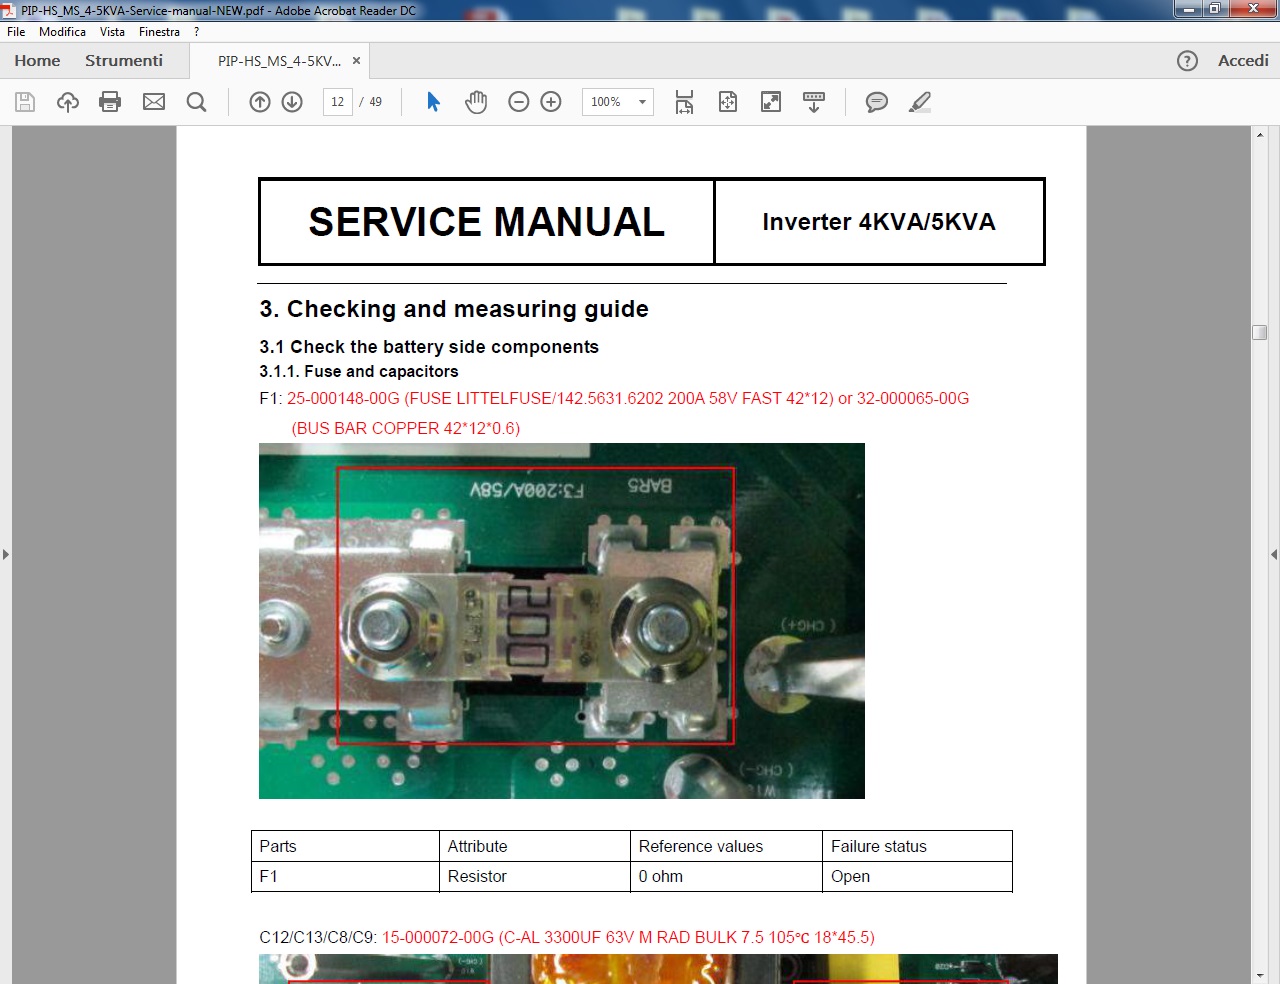Open the Modifica menu
1280x984 pixels.
[62, 32]
